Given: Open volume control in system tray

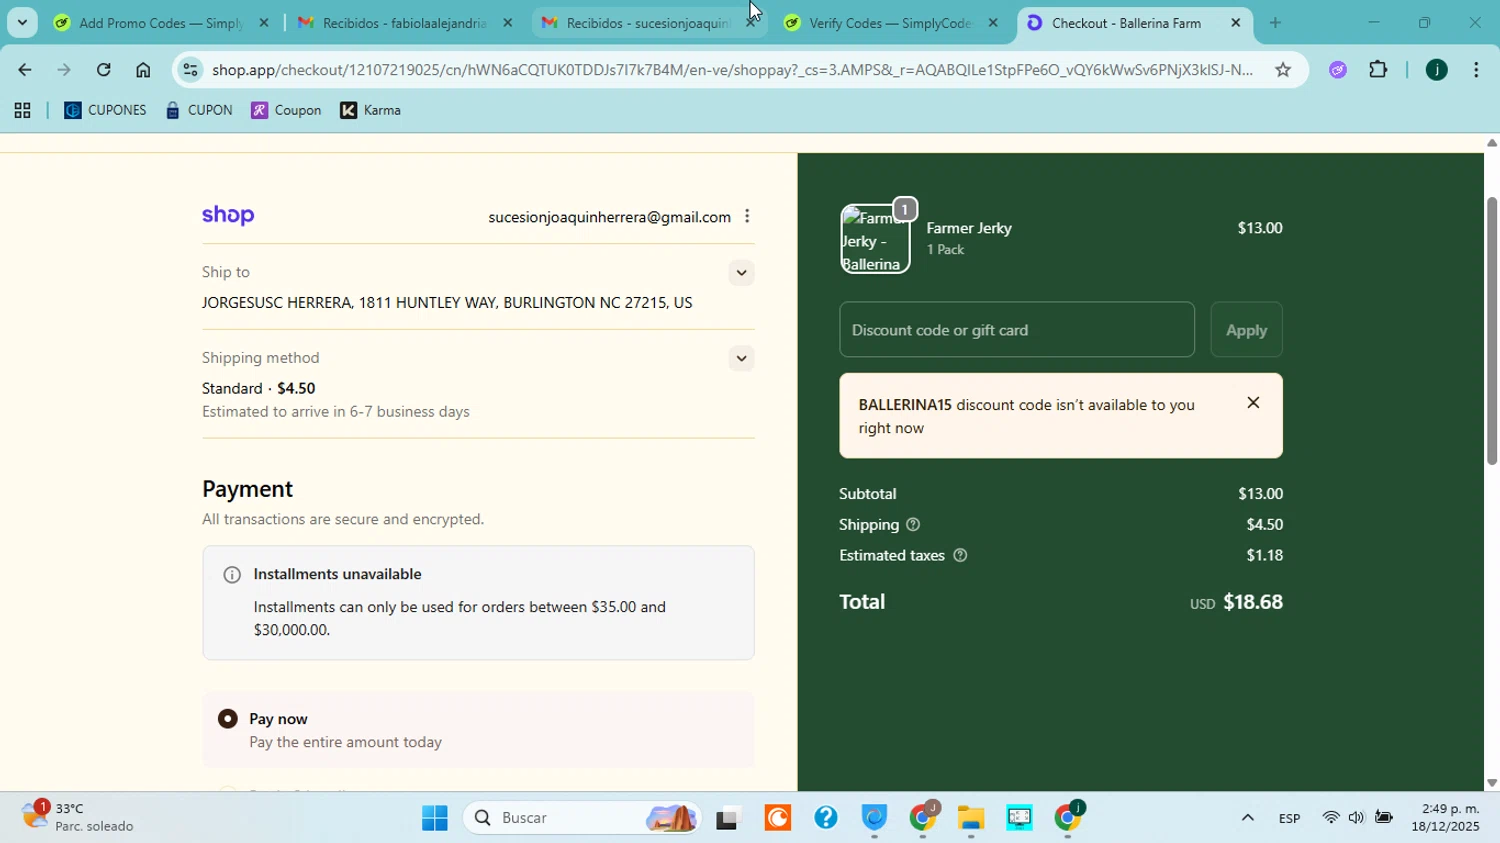Looking at the screenshot, I should pyautogui.click(x=1356, y=818).
